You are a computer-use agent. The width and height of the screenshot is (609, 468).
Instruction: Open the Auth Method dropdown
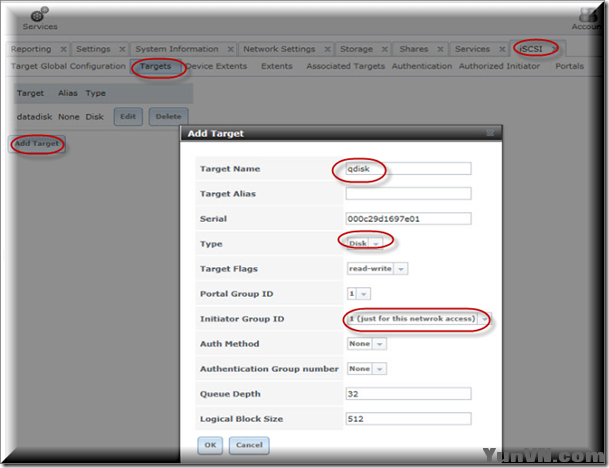367,344
